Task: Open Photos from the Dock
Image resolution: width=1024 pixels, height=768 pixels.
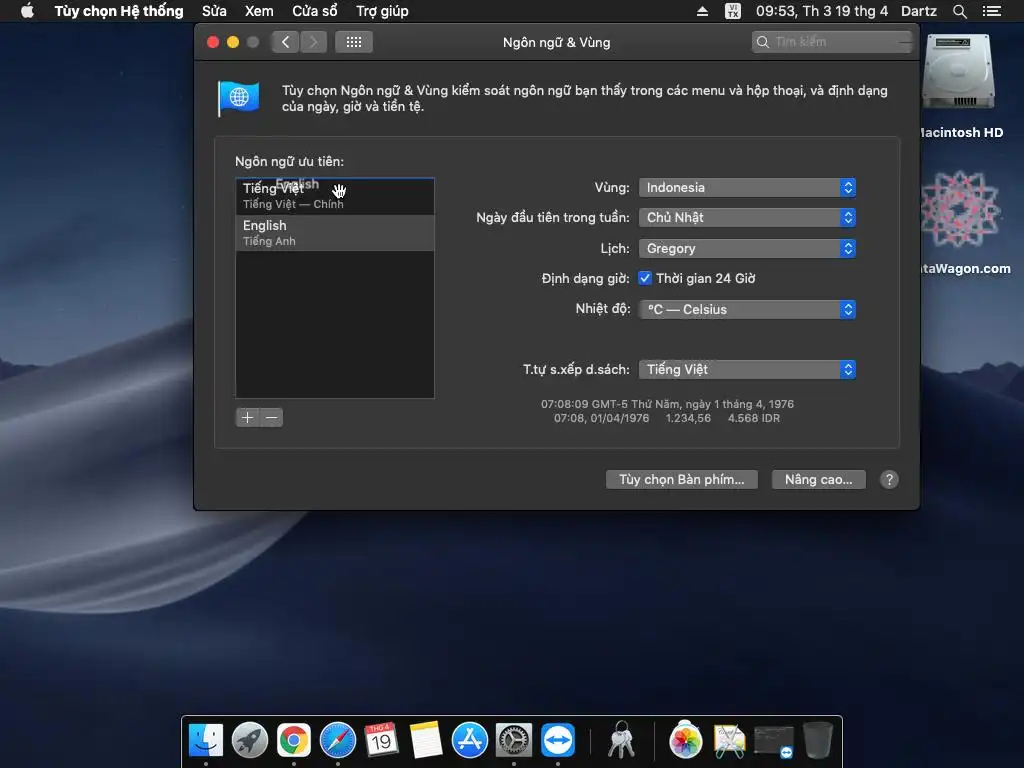Action: point(685,740)
